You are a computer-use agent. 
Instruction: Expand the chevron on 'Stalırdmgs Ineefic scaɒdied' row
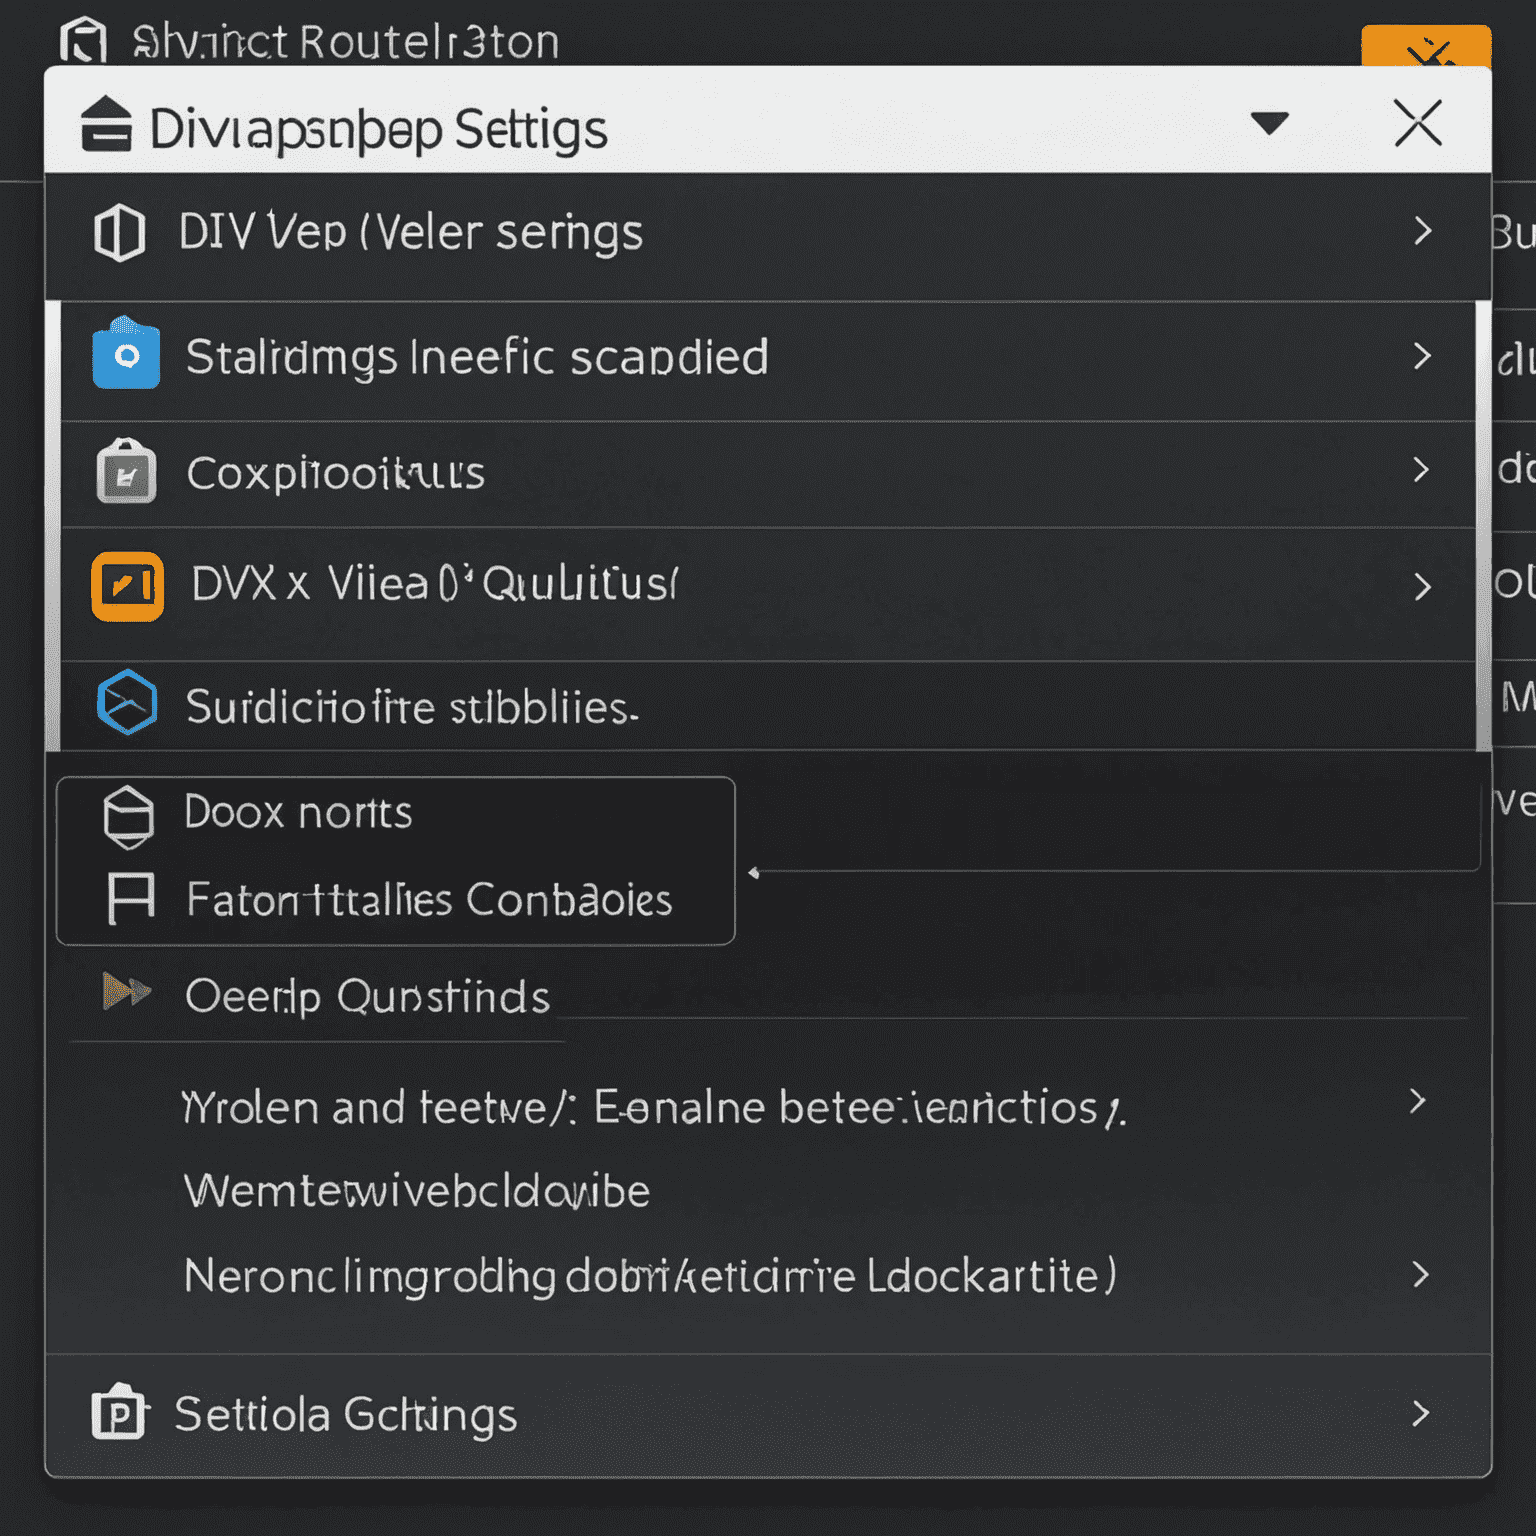point(1423,356)
